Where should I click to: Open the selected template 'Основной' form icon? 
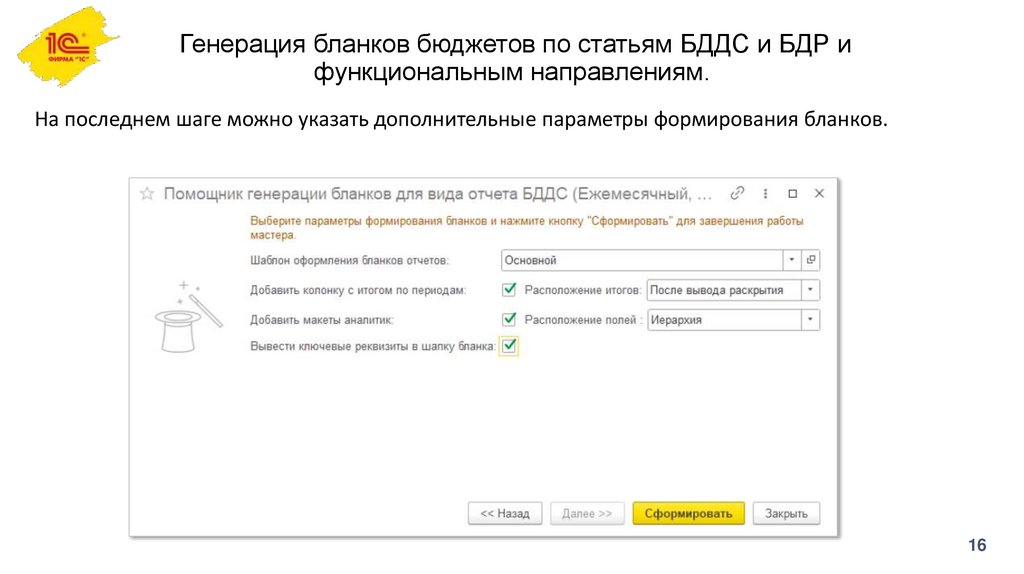[811, 260]
